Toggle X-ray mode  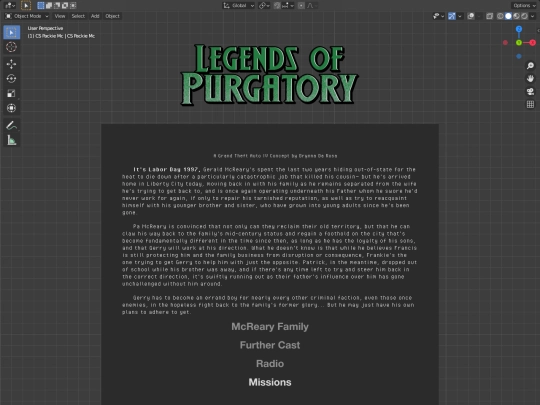[489, 16]
